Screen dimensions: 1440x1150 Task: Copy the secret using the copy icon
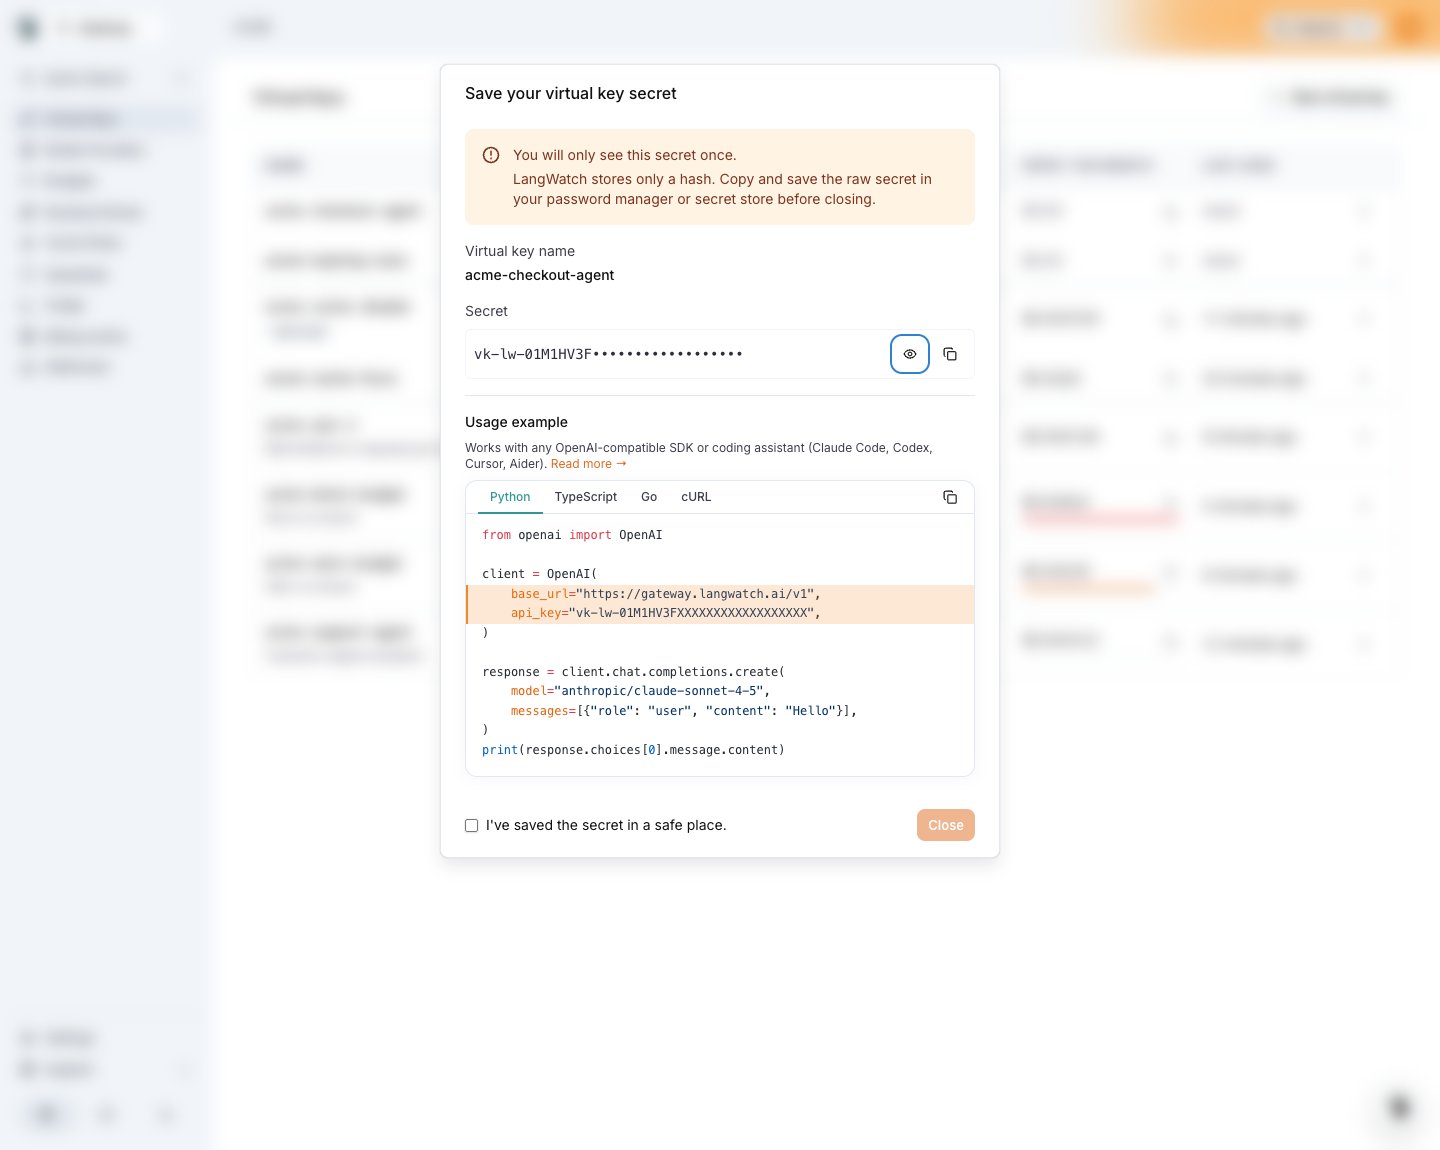pos(950,354)
